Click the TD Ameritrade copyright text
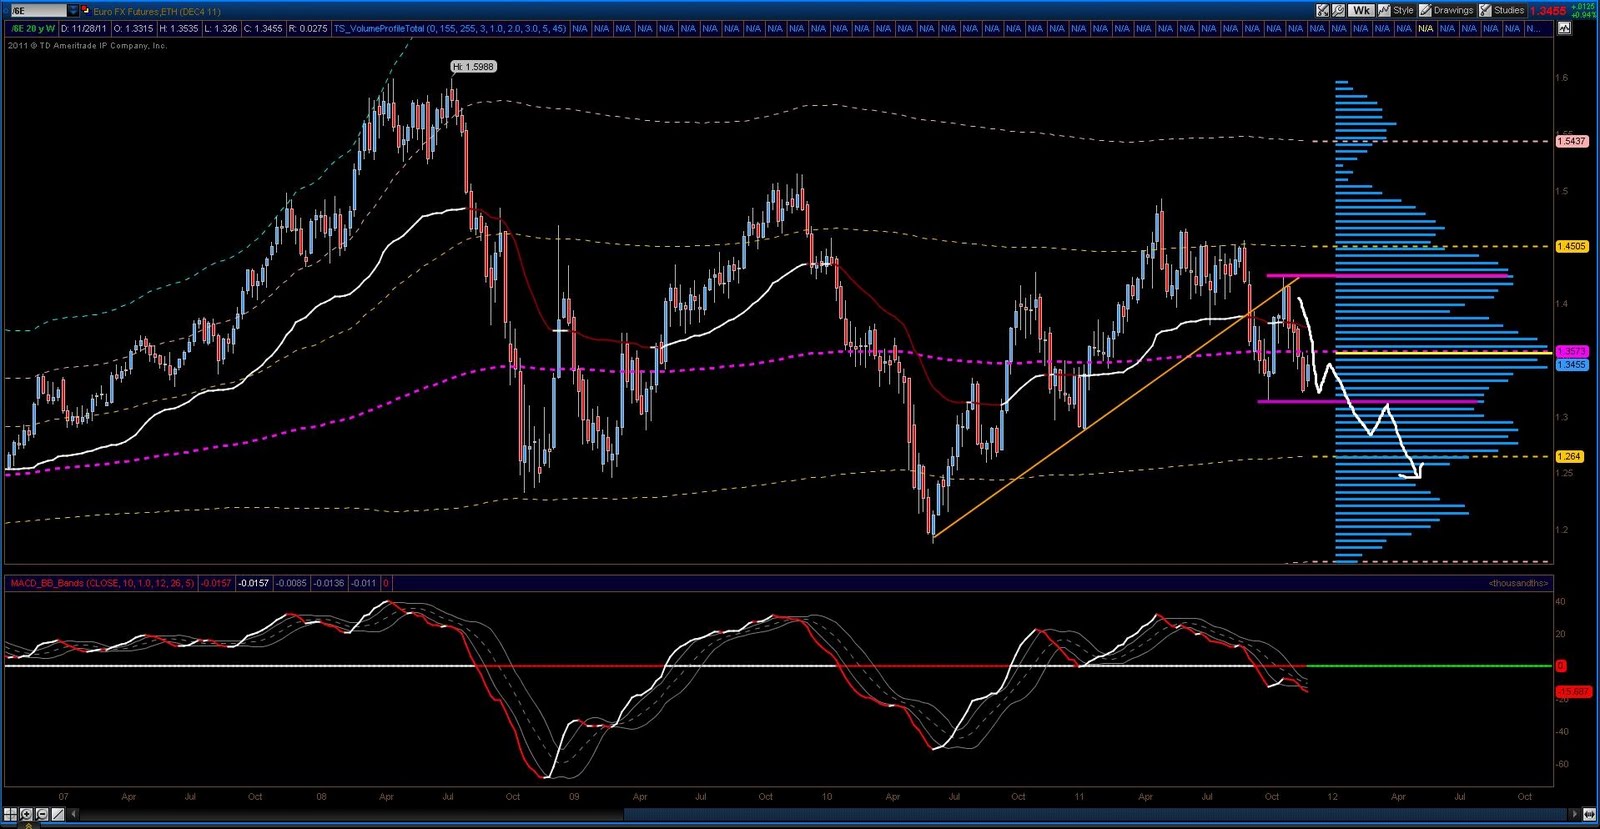The width and height of the screenshot is (1600, 829). (x=88, y=46)
